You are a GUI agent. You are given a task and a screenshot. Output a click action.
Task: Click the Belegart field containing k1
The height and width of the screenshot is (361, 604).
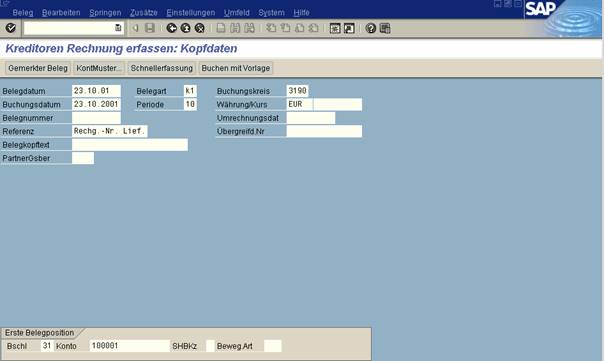(190, 91)
